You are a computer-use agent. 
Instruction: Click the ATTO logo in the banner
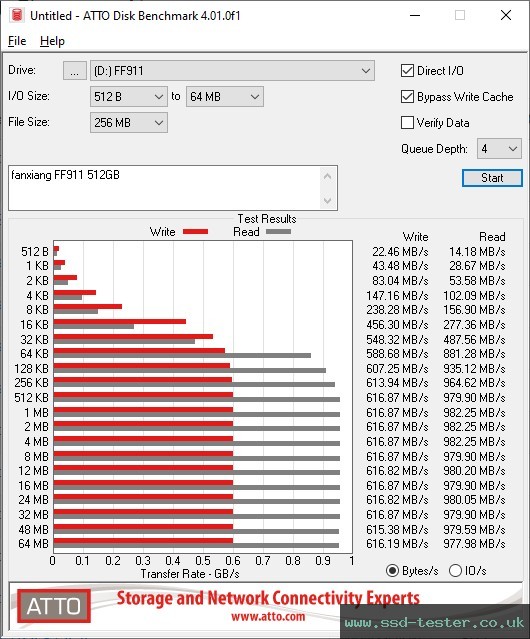click(x=54, y=606)
